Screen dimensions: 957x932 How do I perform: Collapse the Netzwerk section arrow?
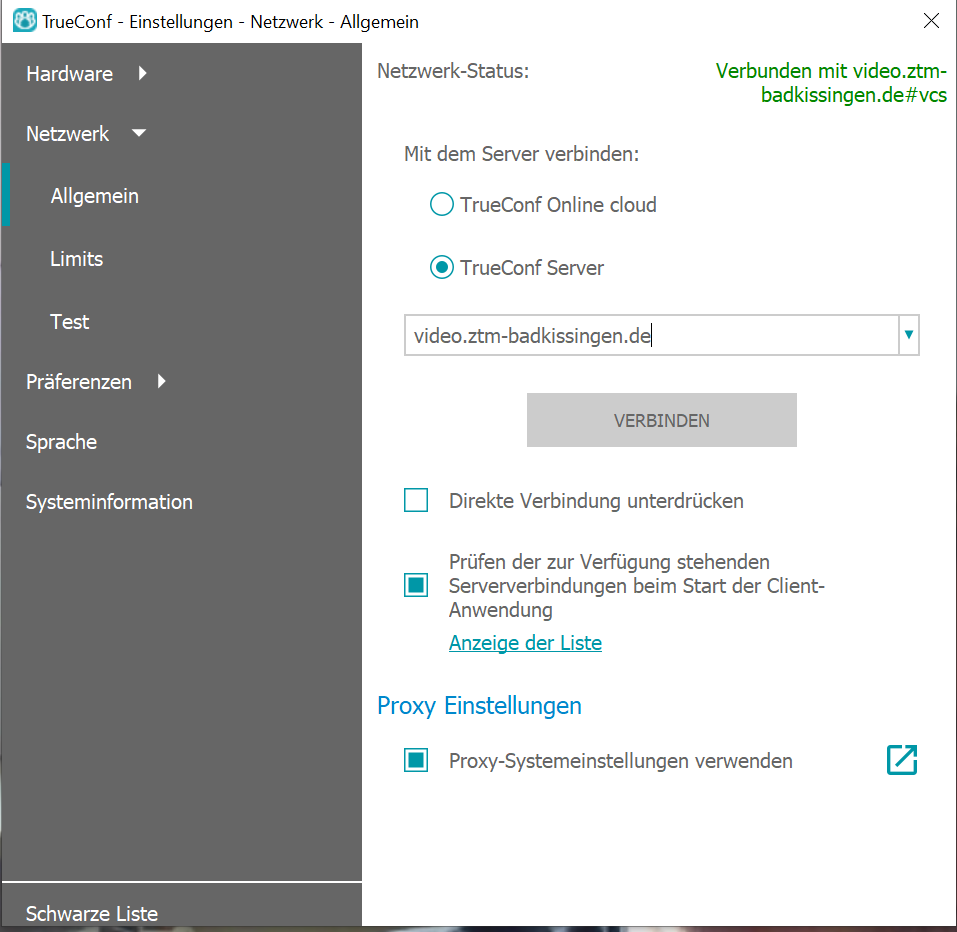(x=139, y=132)
